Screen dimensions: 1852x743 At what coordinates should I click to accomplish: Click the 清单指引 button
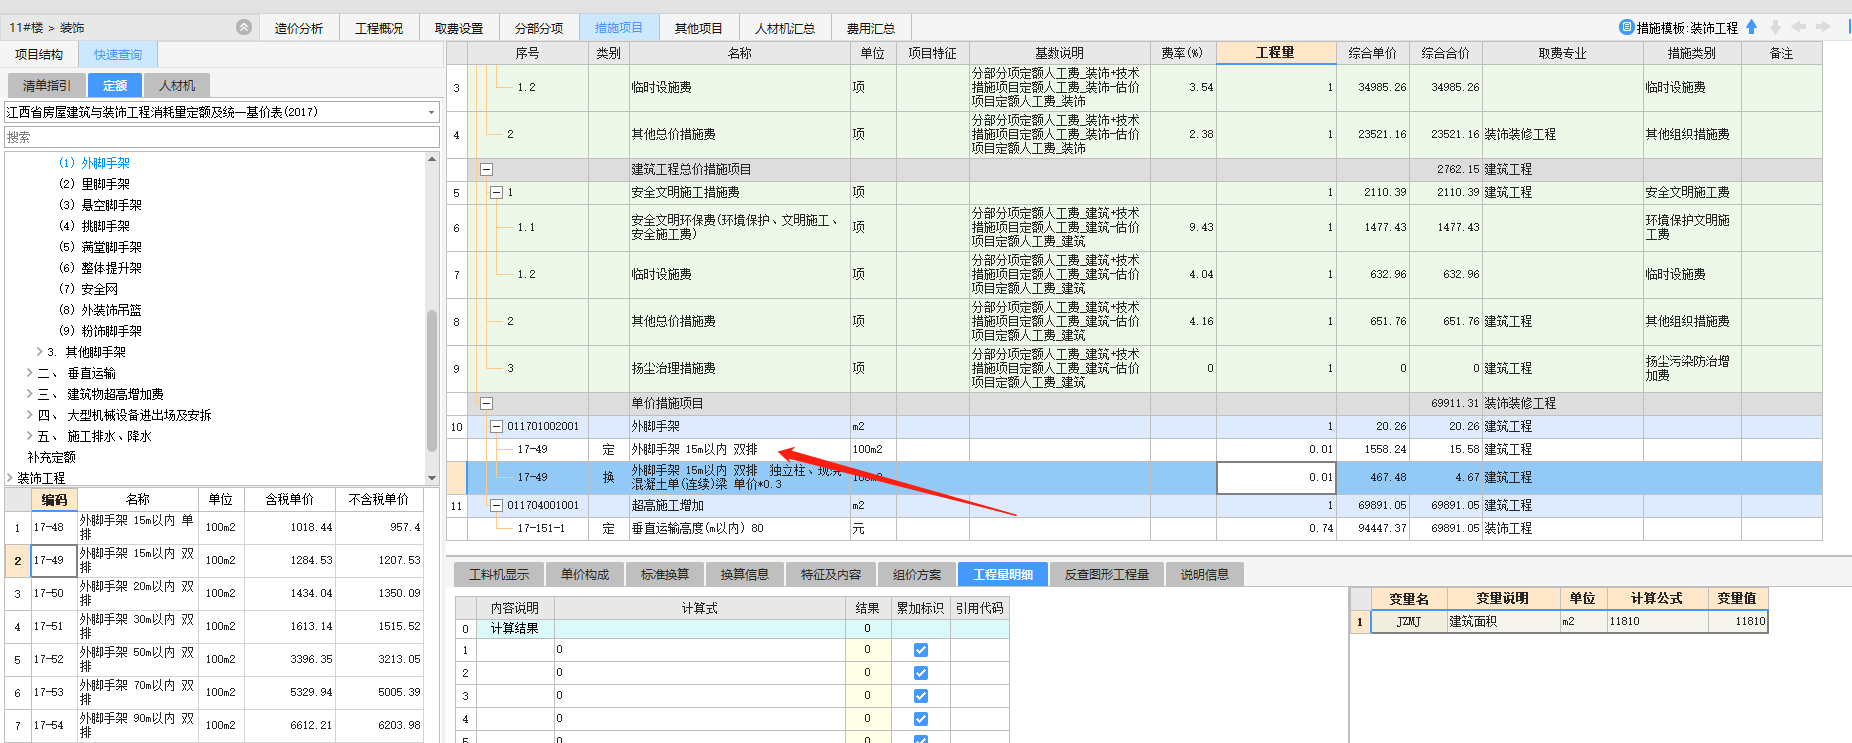(47, 86)
